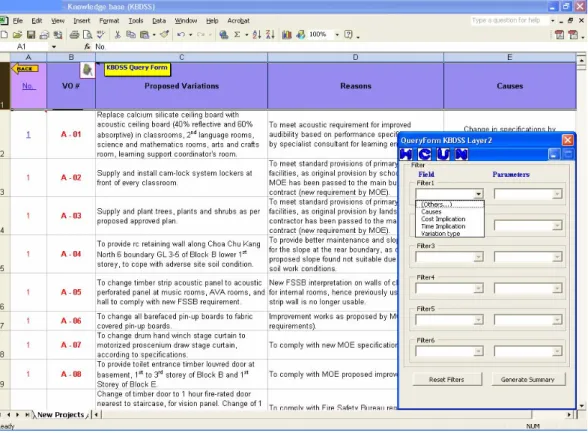Open the File menu
The height and width of the screenshot is (433, 588).
click(x=18, y=21)
